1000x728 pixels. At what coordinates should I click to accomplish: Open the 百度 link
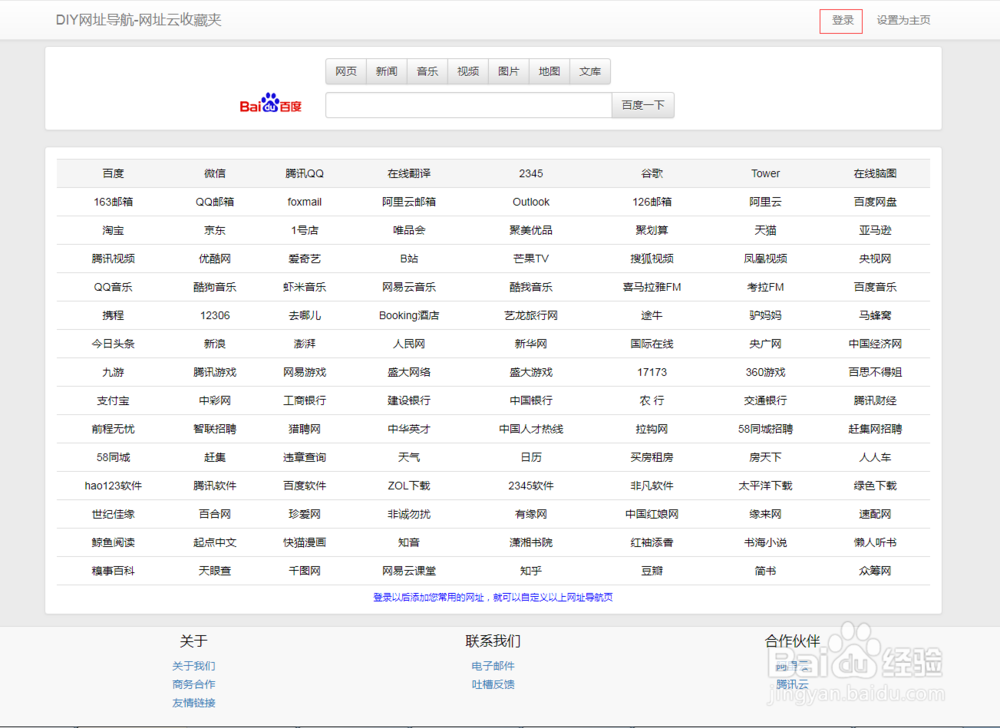point(113,173)
